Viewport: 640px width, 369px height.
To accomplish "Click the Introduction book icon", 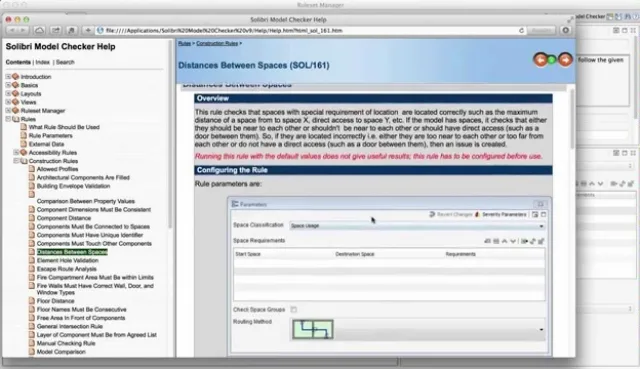I will click(16, 76).
